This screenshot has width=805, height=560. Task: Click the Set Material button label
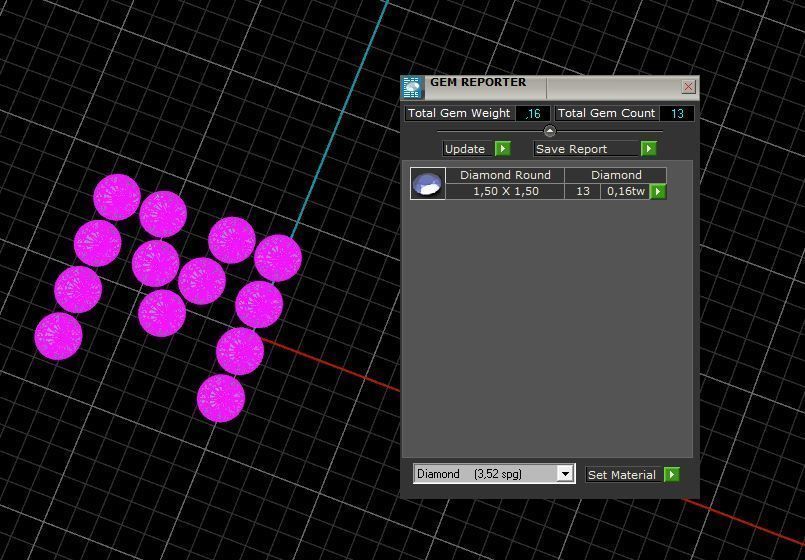coord(622,475)
